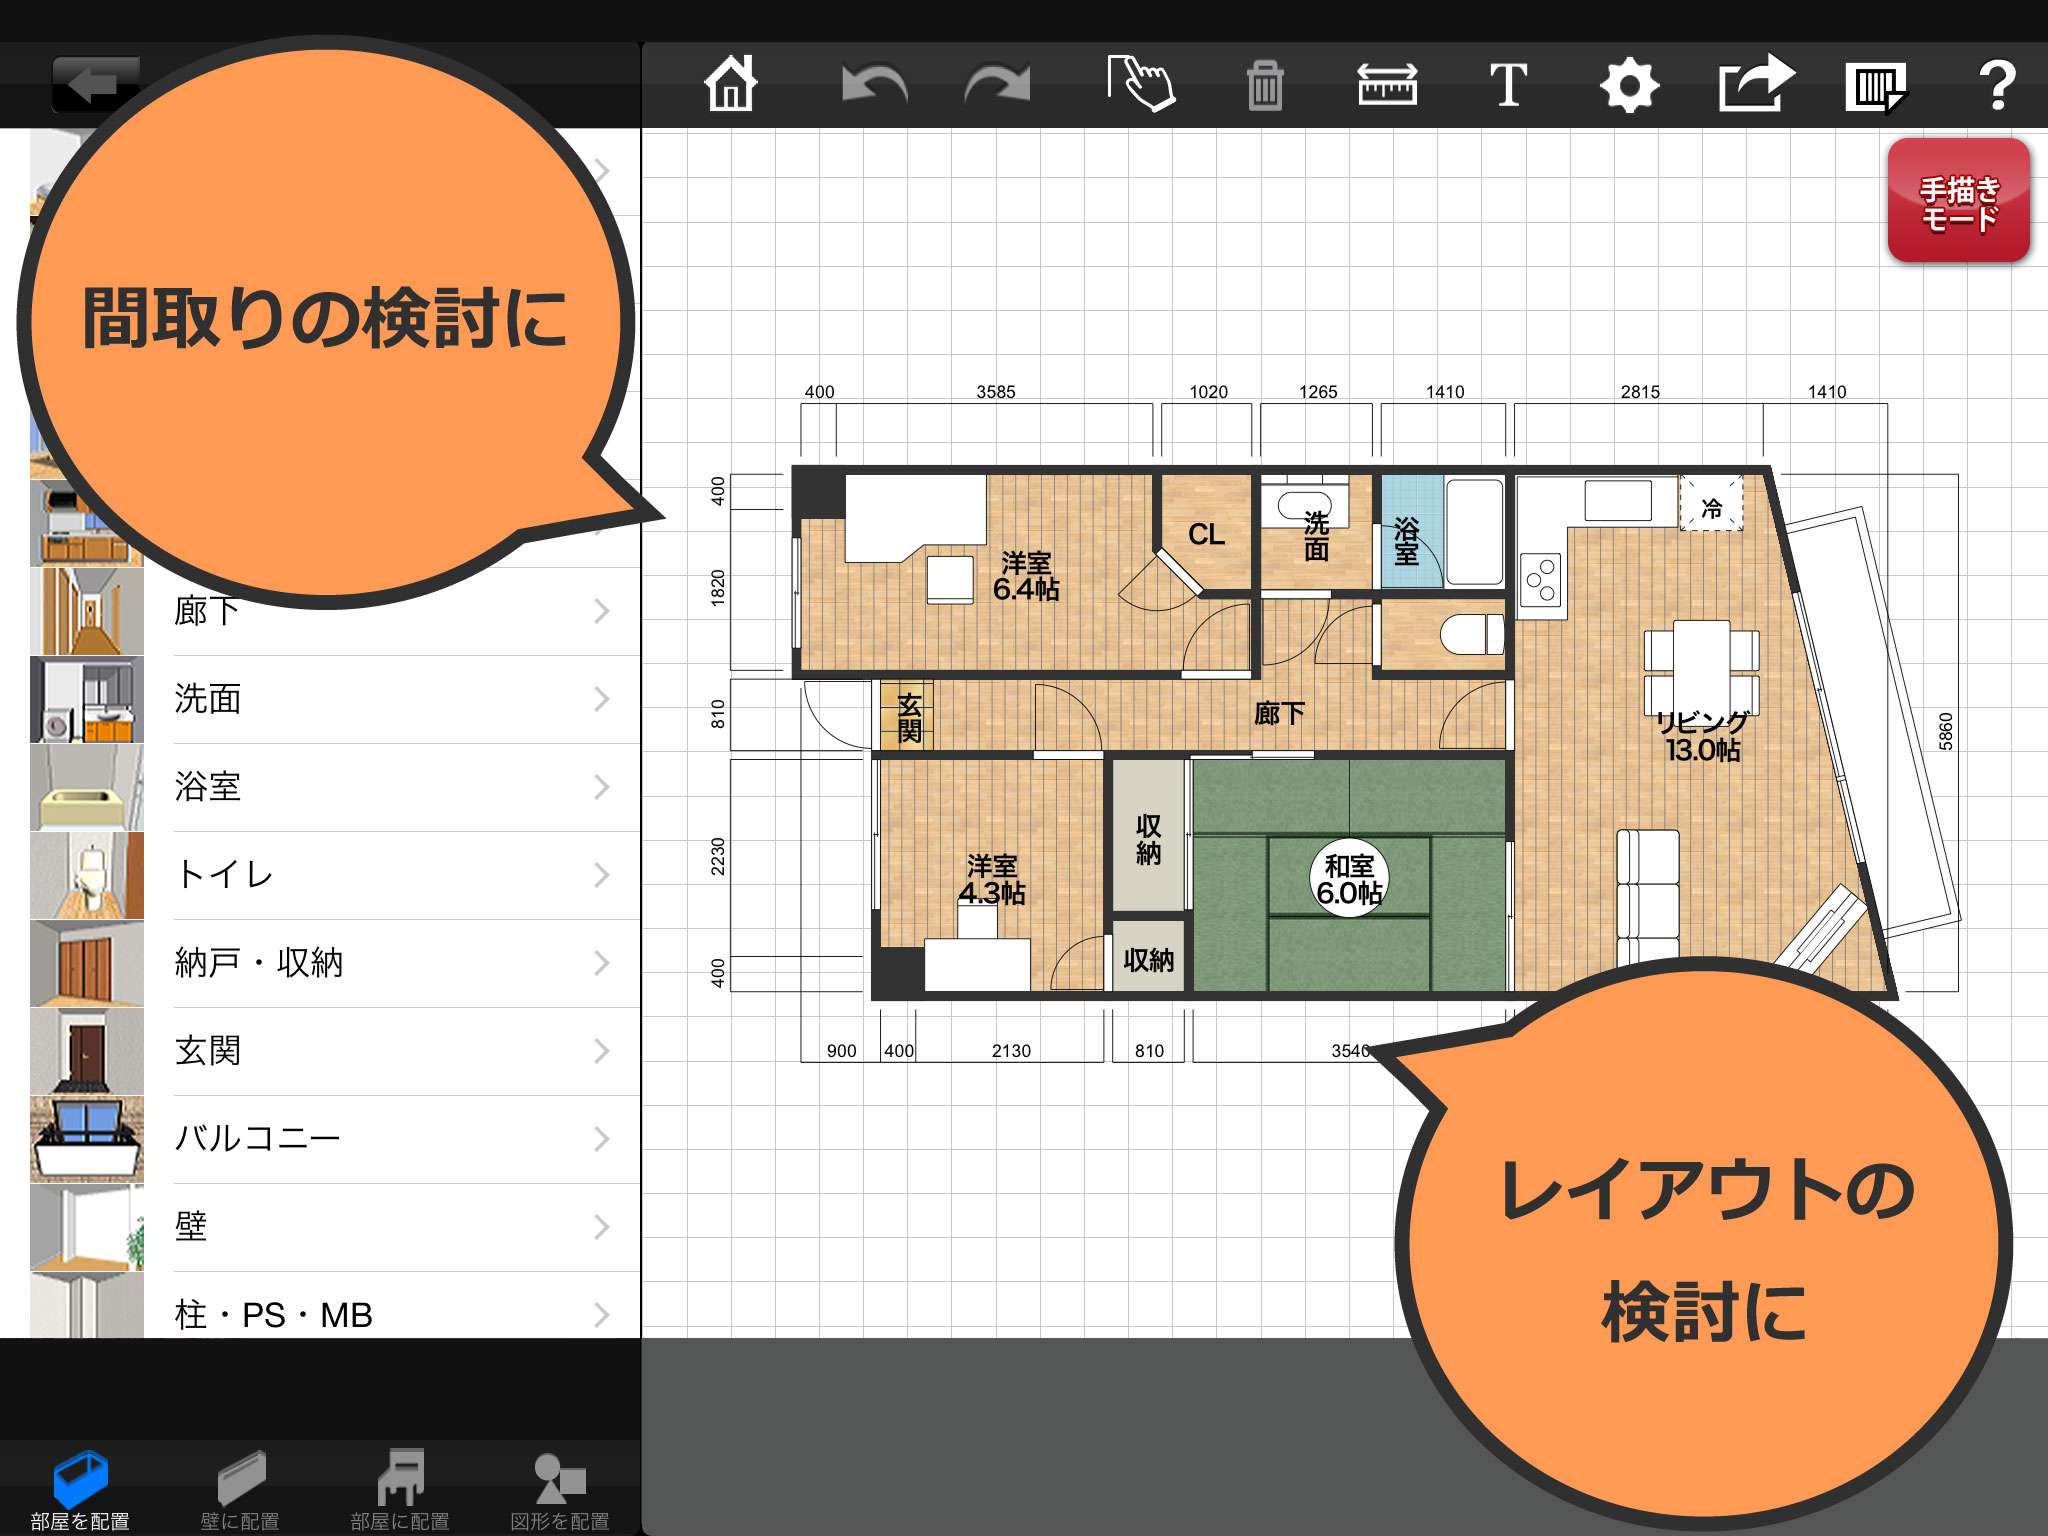The width and height of the screenshot is (2048, 1536).
Task: Switch to 壁に配置 tab
Action: click(240, 1490)
